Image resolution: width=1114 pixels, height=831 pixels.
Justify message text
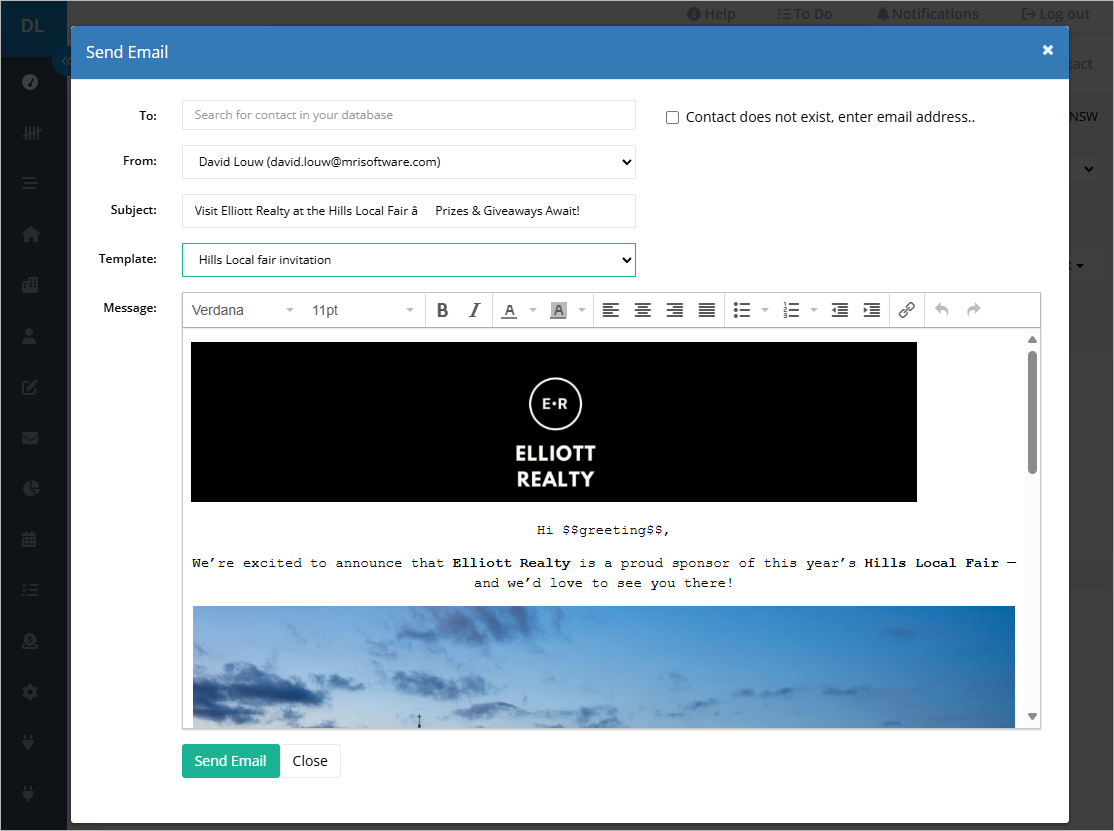click(x=706, y=310)
